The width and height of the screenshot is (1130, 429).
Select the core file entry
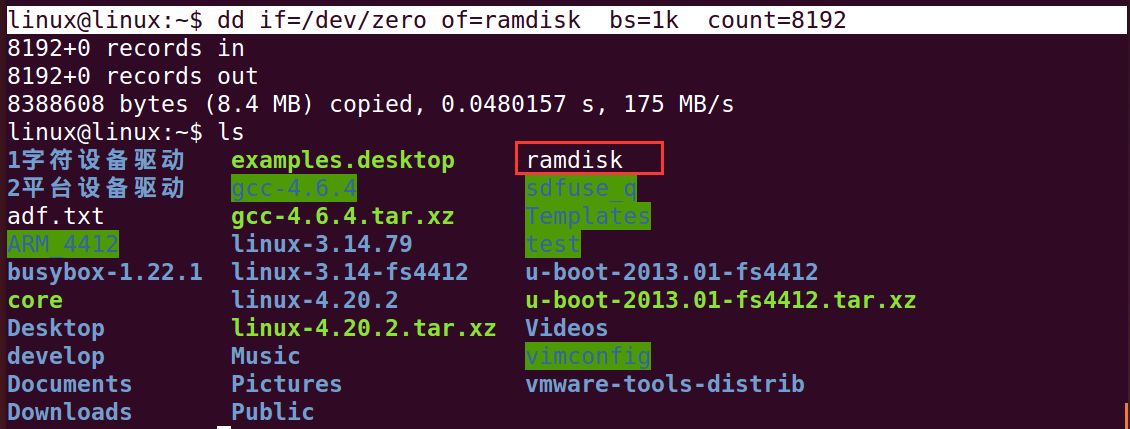click(x=35, y=300)
